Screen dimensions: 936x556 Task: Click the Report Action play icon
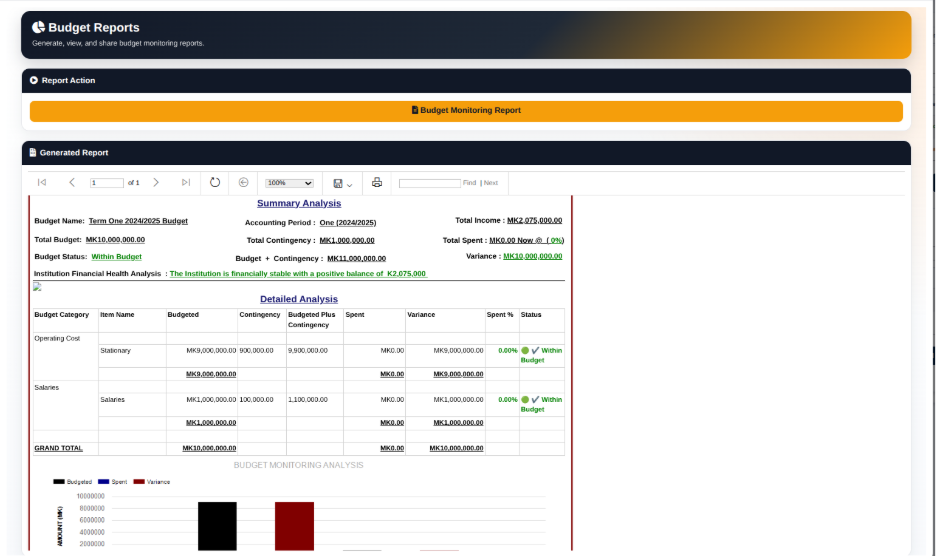pyautogui.click(x=34, y=80)
